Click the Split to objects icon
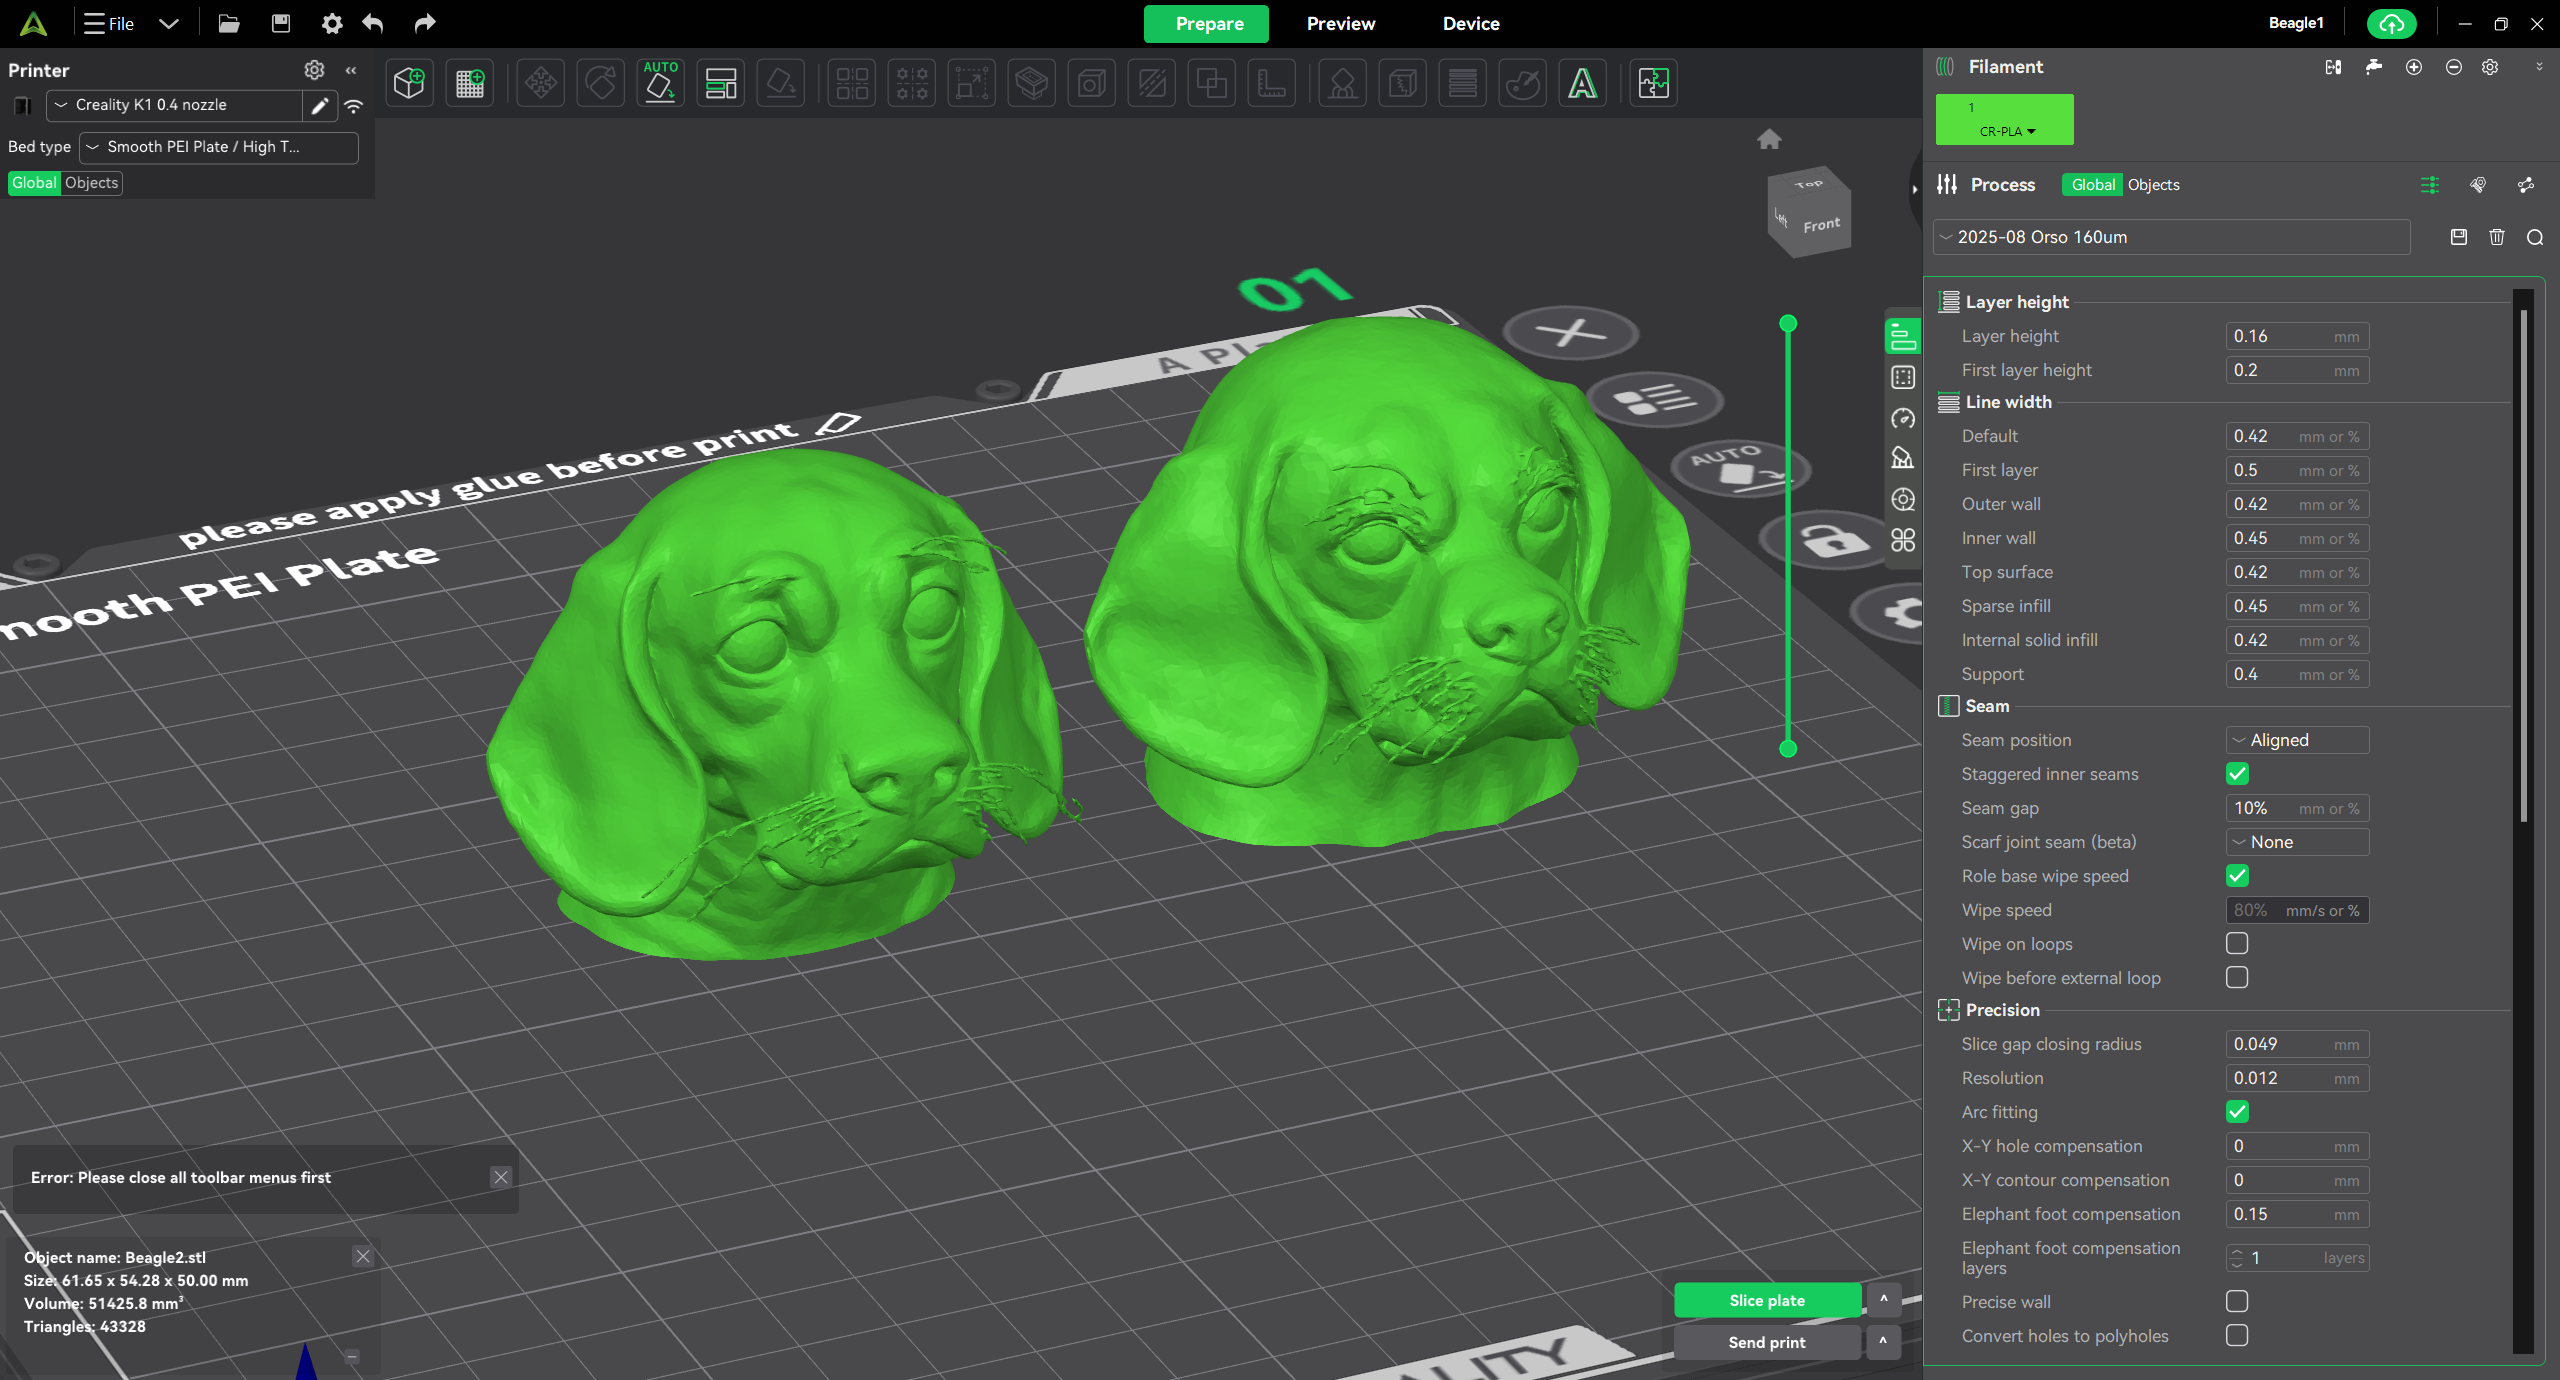Image resolution: width=2560 pixels, height=1380 pixels. pos(852,83)
